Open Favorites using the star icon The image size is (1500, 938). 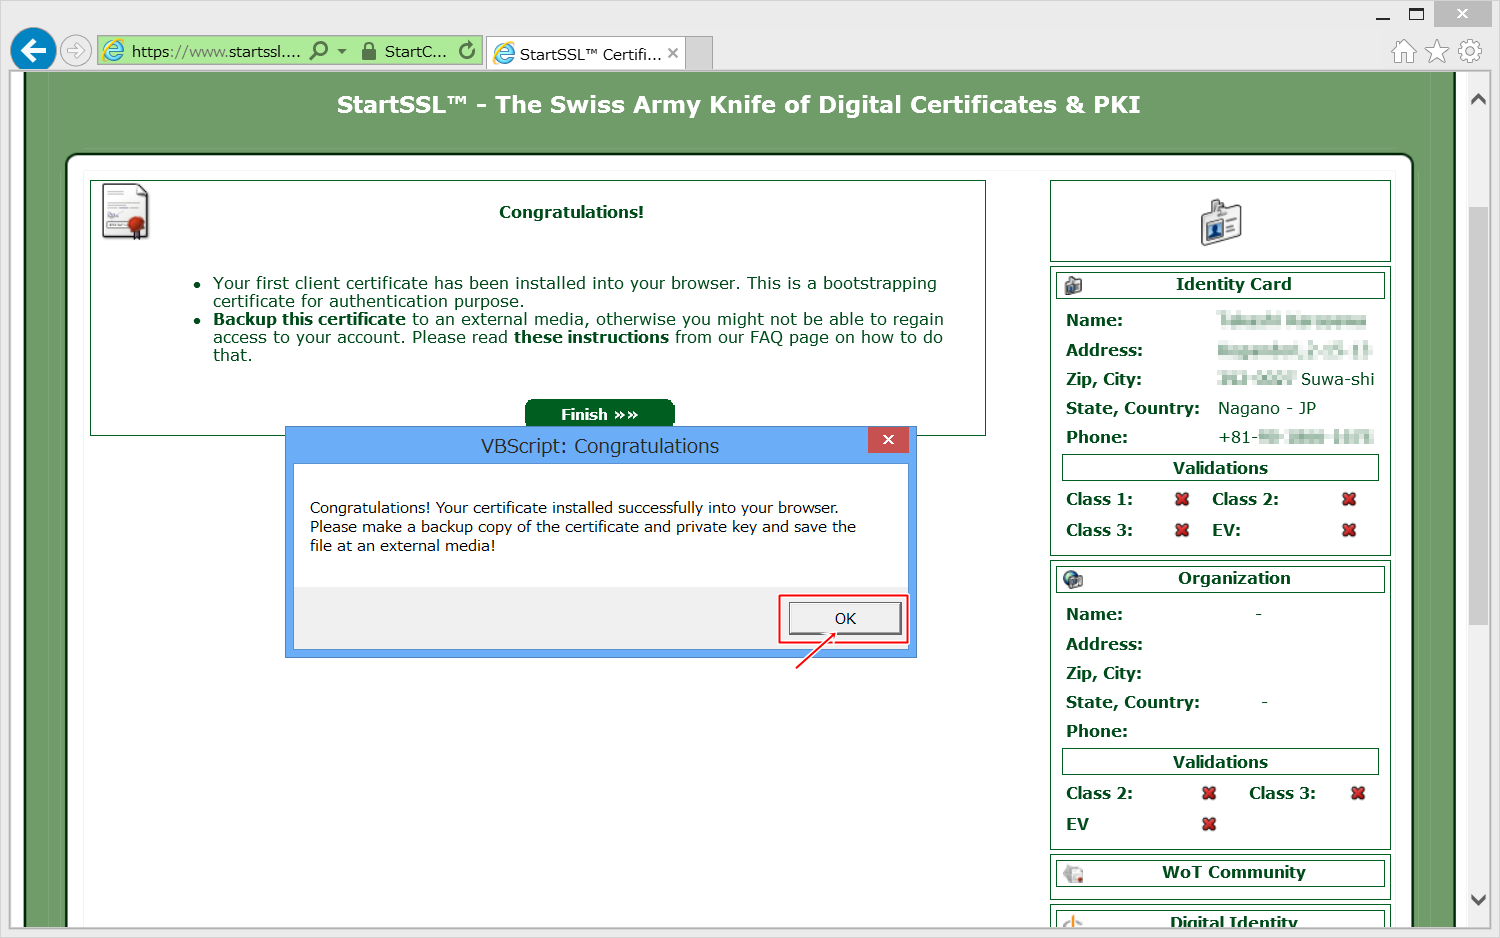(1437, 52)
